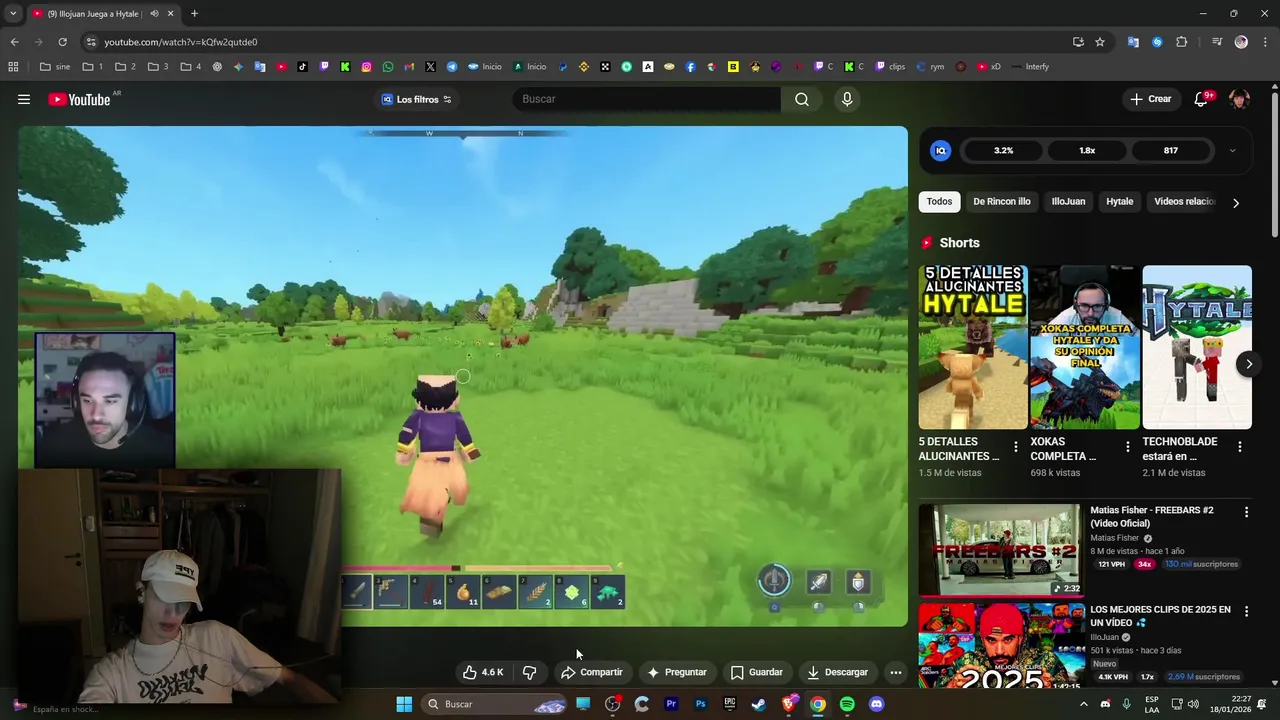Image resolution: width=1280 pixels, height=720 pixels.
Task: Open the X bookmark in bookmarks bar
Action: tap(430, 67)
